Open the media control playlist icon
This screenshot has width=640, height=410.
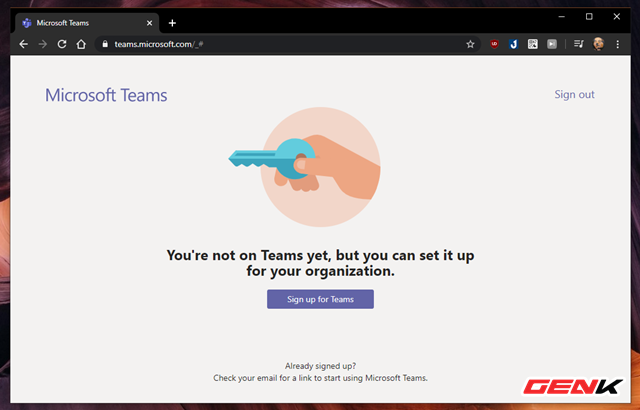click(578, 44)
